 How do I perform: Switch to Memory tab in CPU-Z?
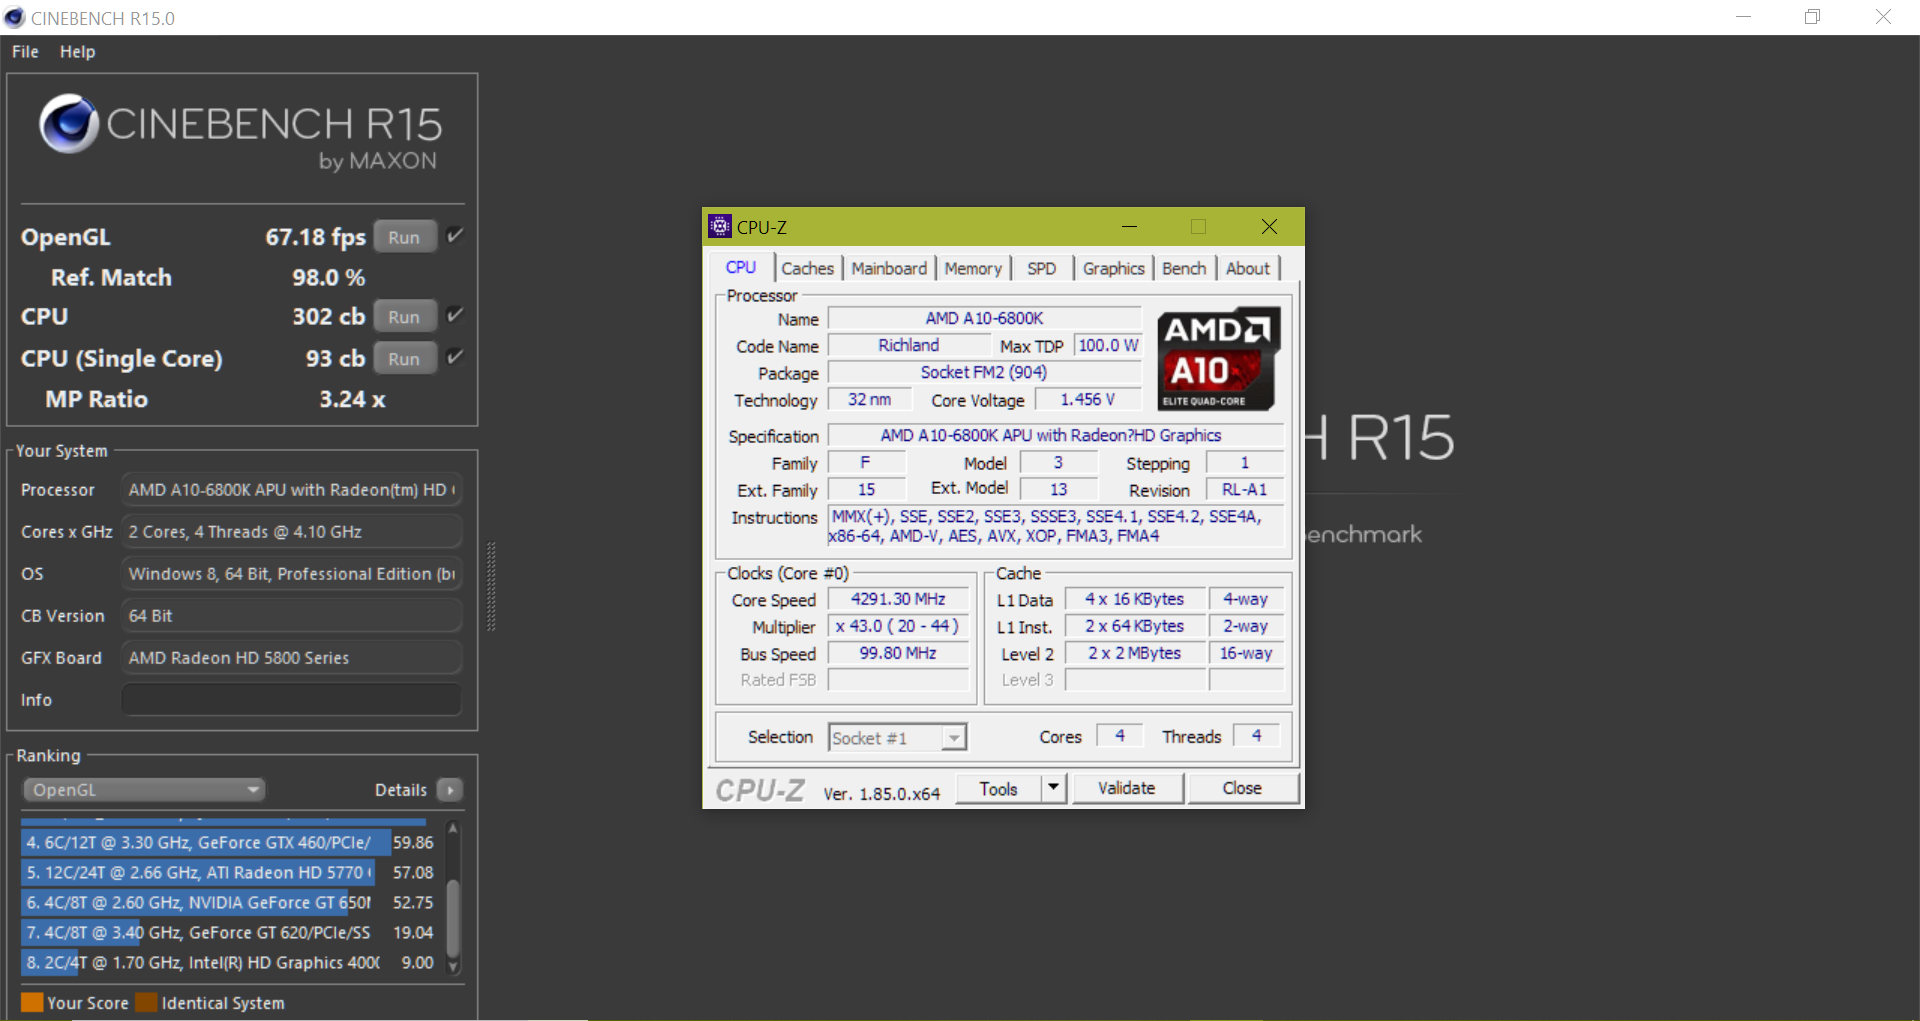[x=973, y=269]
